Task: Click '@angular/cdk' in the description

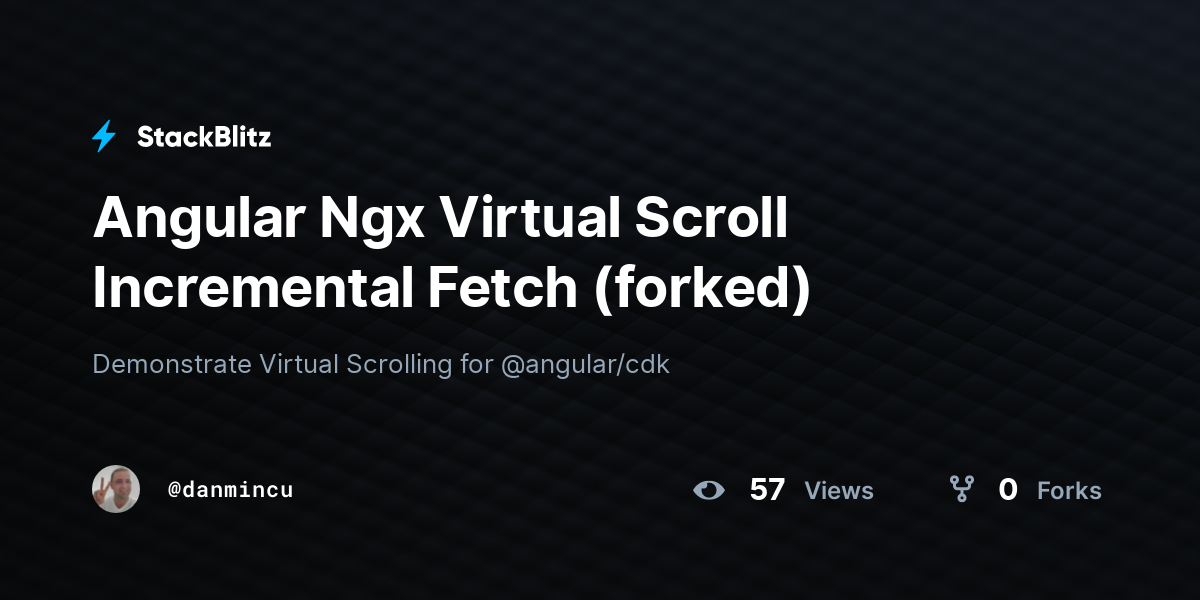Action: point(585,364)
